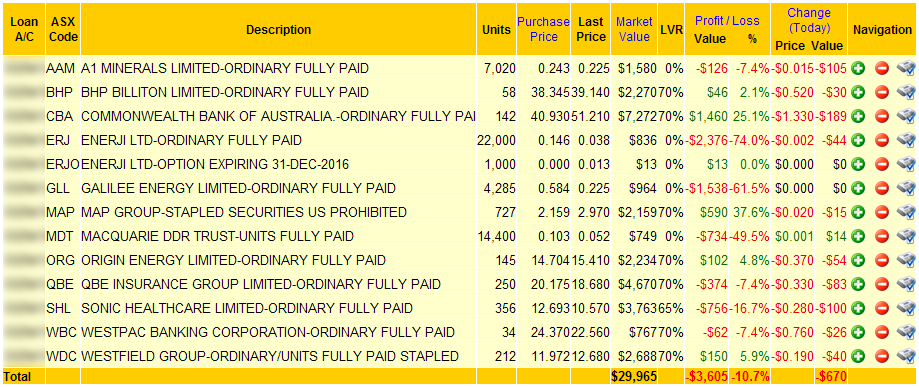Click the Profit / Loss header link
The height and width of the screenshot is (387, 919).
tap(727, 21)
